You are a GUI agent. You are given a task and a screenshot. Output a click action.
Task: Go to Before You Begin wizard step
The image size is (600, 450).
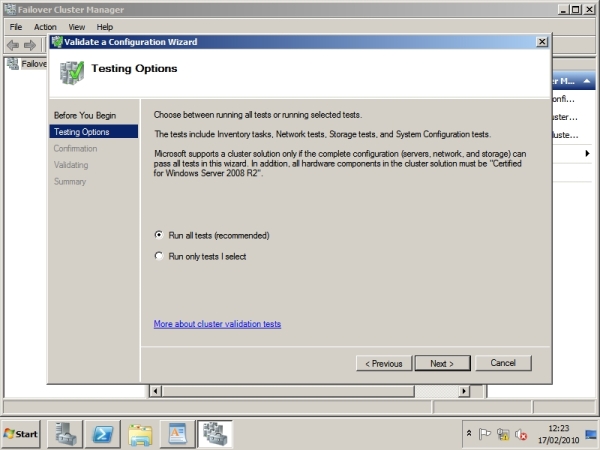(x=85, y=115)
